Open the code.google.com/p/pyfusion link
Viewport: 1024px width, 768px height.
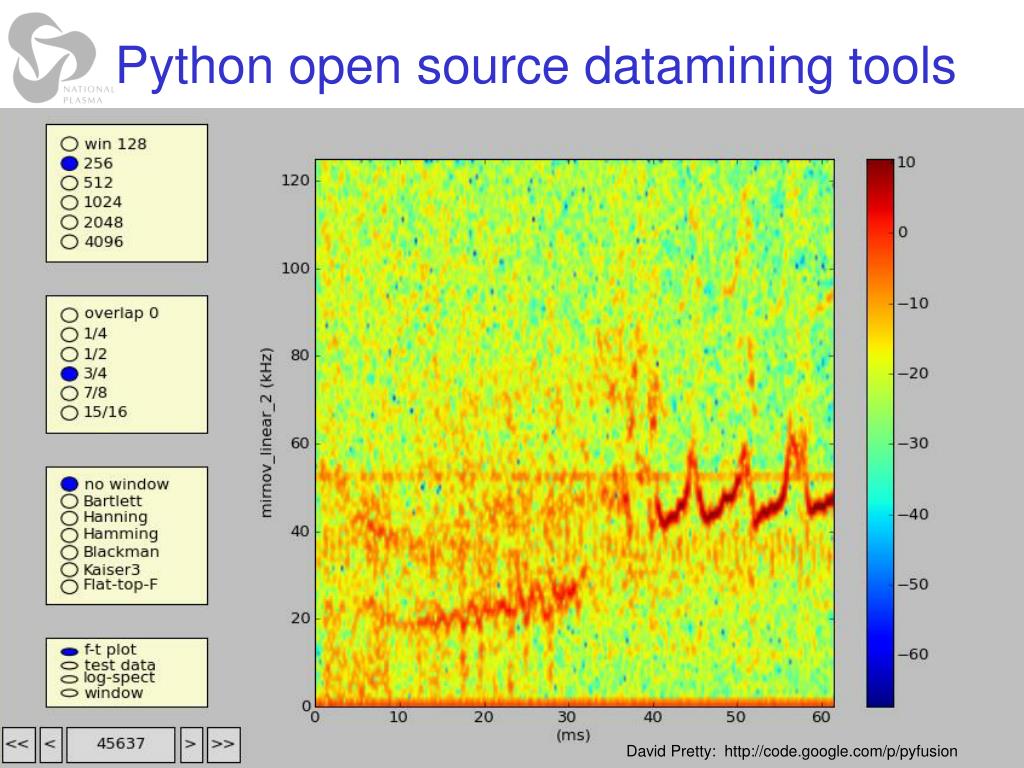click(x=840, y=751)
